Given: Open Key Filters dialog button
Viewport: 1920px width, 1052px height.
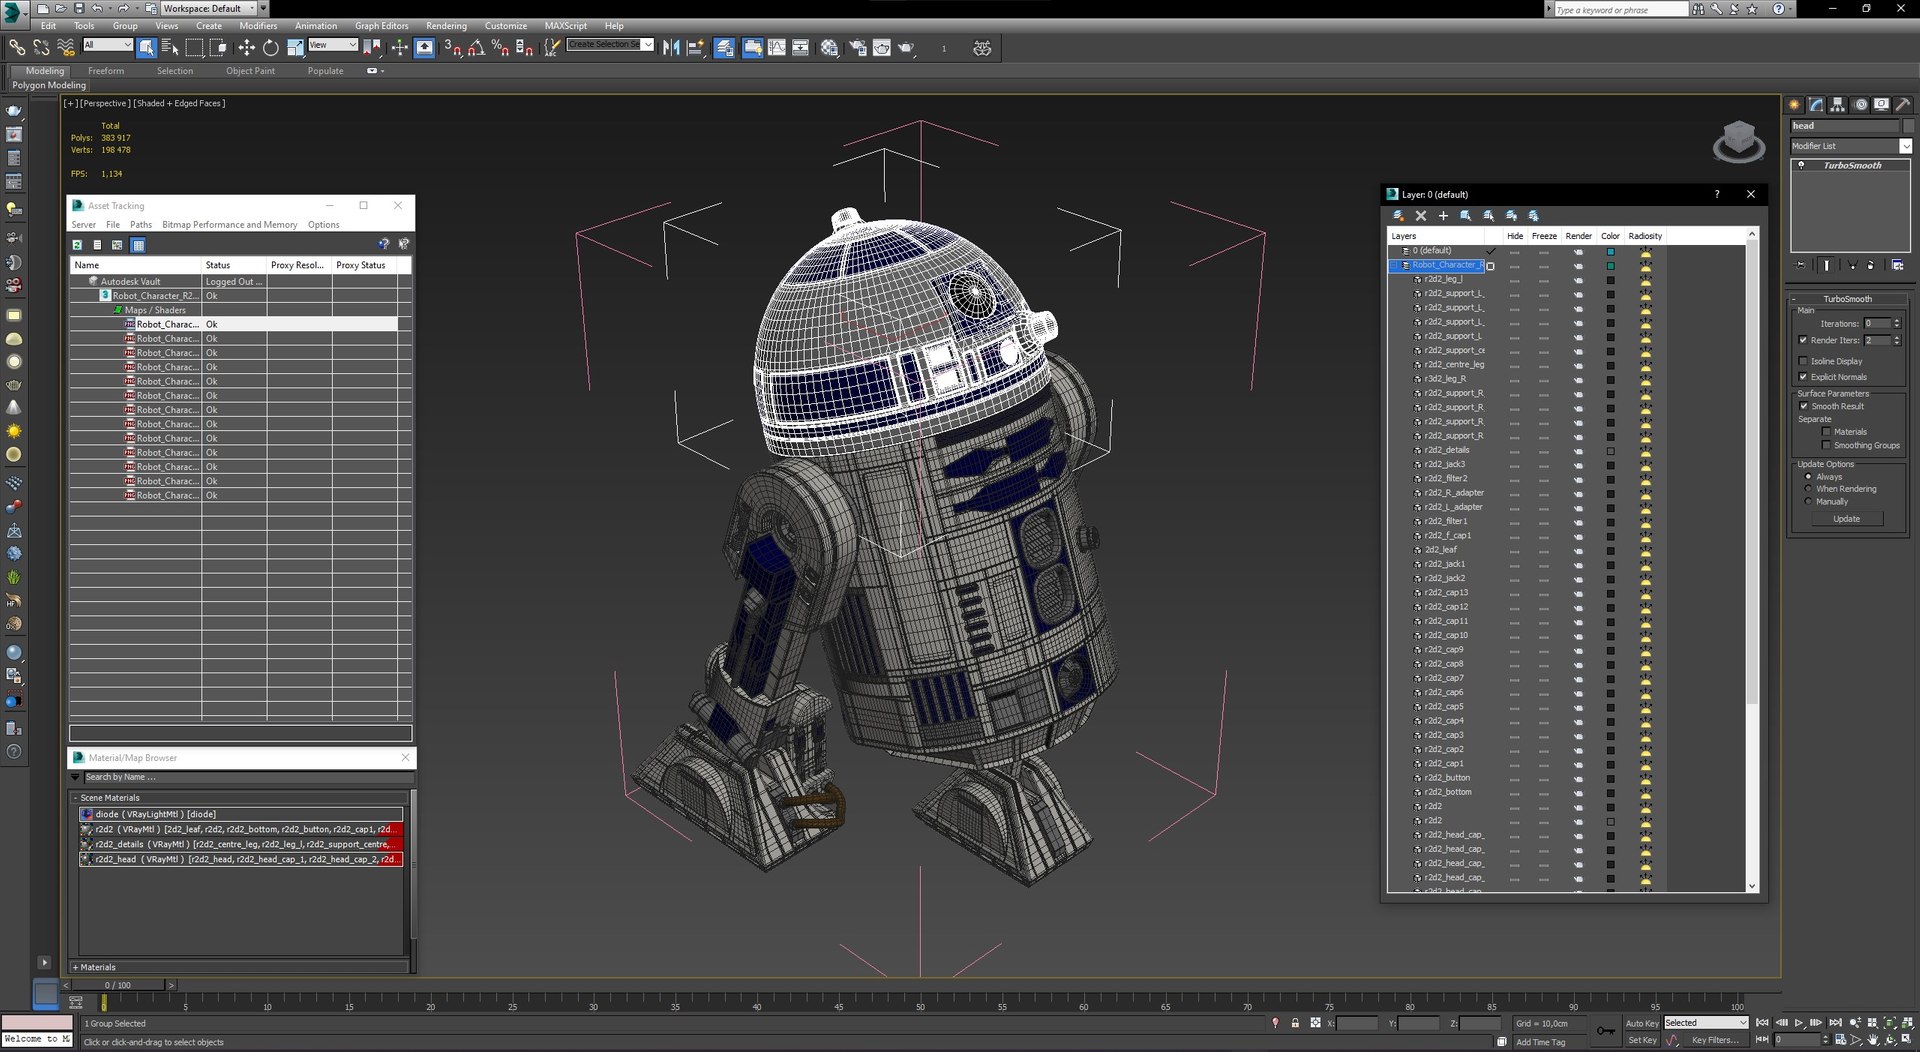Looking at the screenshot, I should click(x=1714, y=1040).
